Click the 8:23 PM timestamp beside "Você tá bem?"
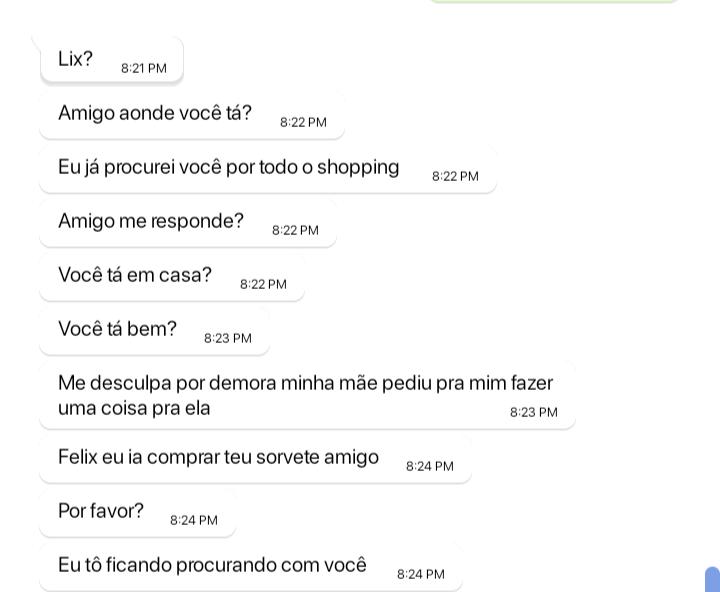720x592 pixels. (x=228, y=339)
